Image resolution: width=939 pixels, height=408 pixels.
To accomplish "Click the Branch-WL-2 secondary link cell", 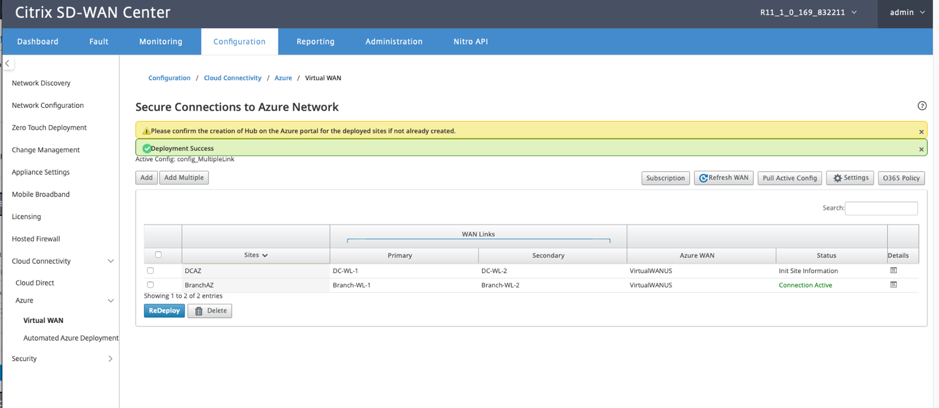I will pyautogui.click(x=500, y=285).
